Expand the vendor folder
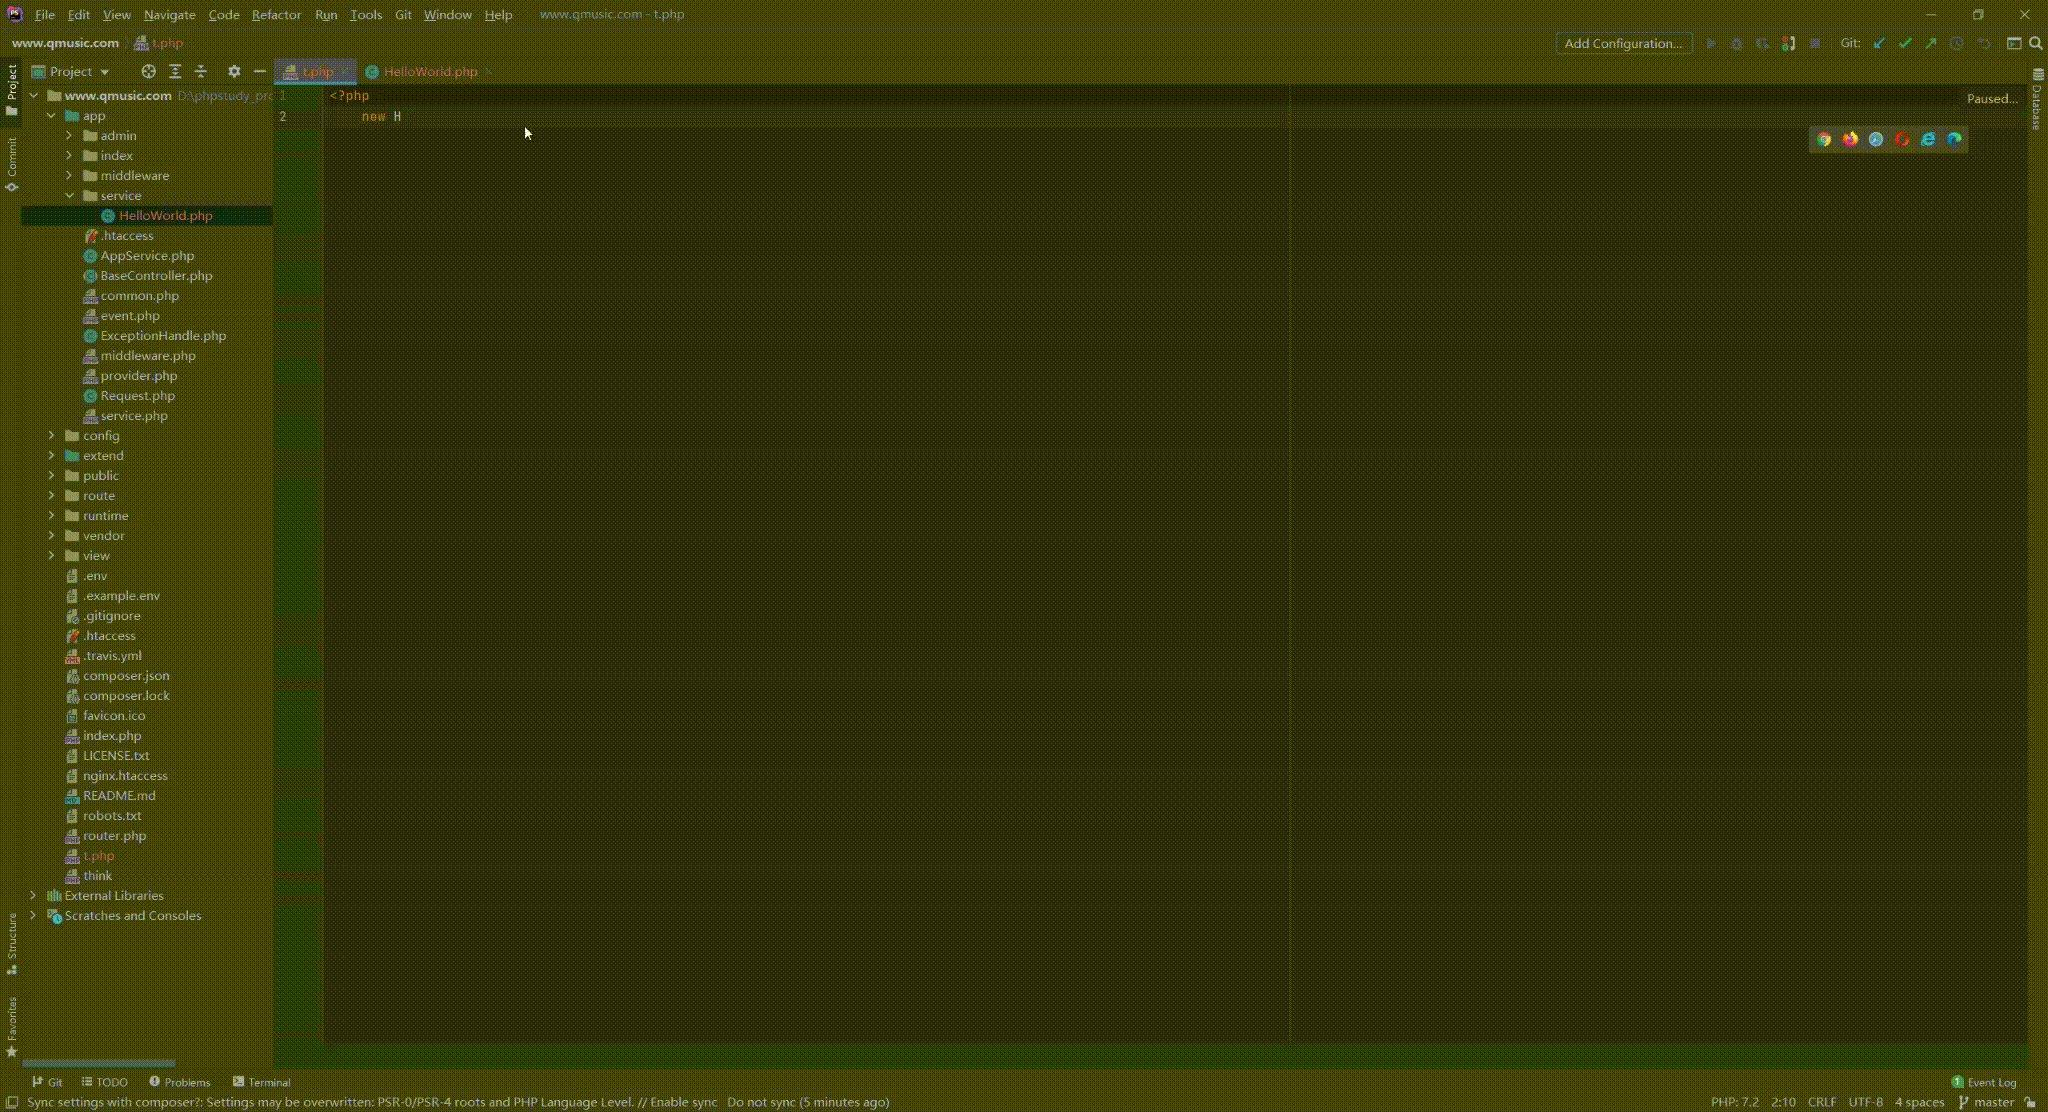This screenshot has width=2048, height=1112. (52, 535)
